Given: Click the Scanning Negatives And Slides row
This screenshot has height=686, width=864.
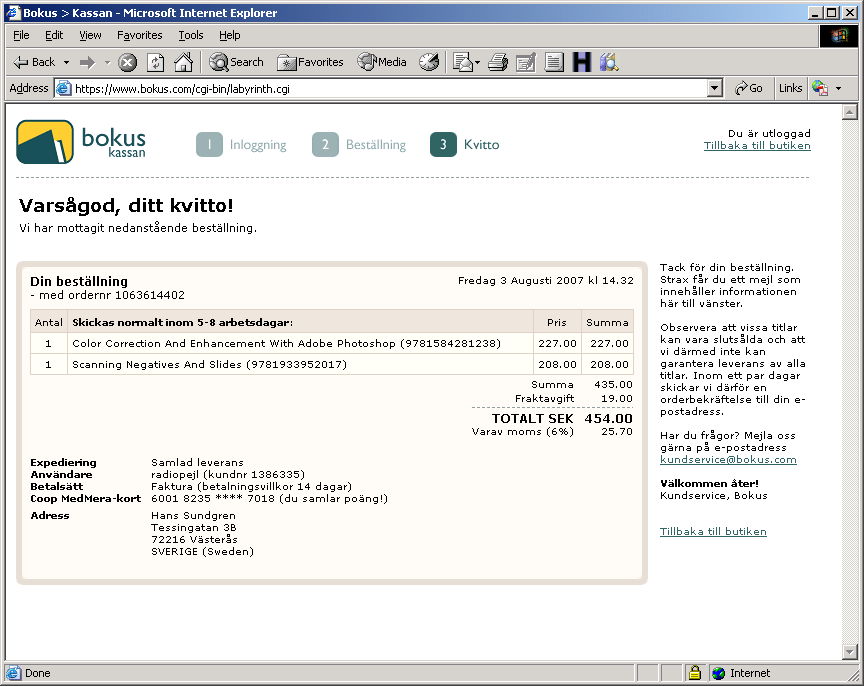Looking at the screenshot, I should pos(332,364).
